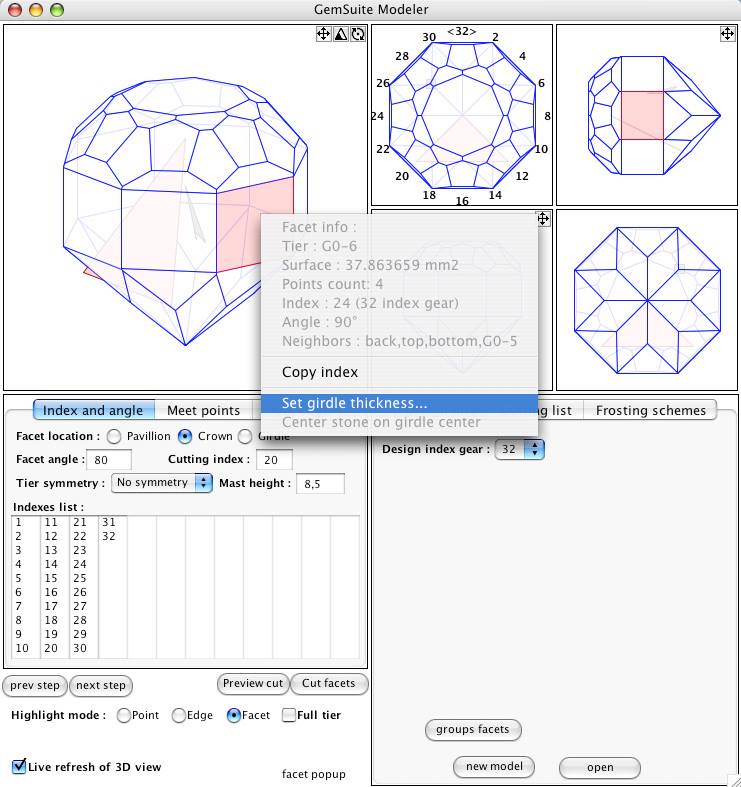Switch to the Meet points tab
The height and width of the screenshot is (787, 741).
tap(203, 410)
